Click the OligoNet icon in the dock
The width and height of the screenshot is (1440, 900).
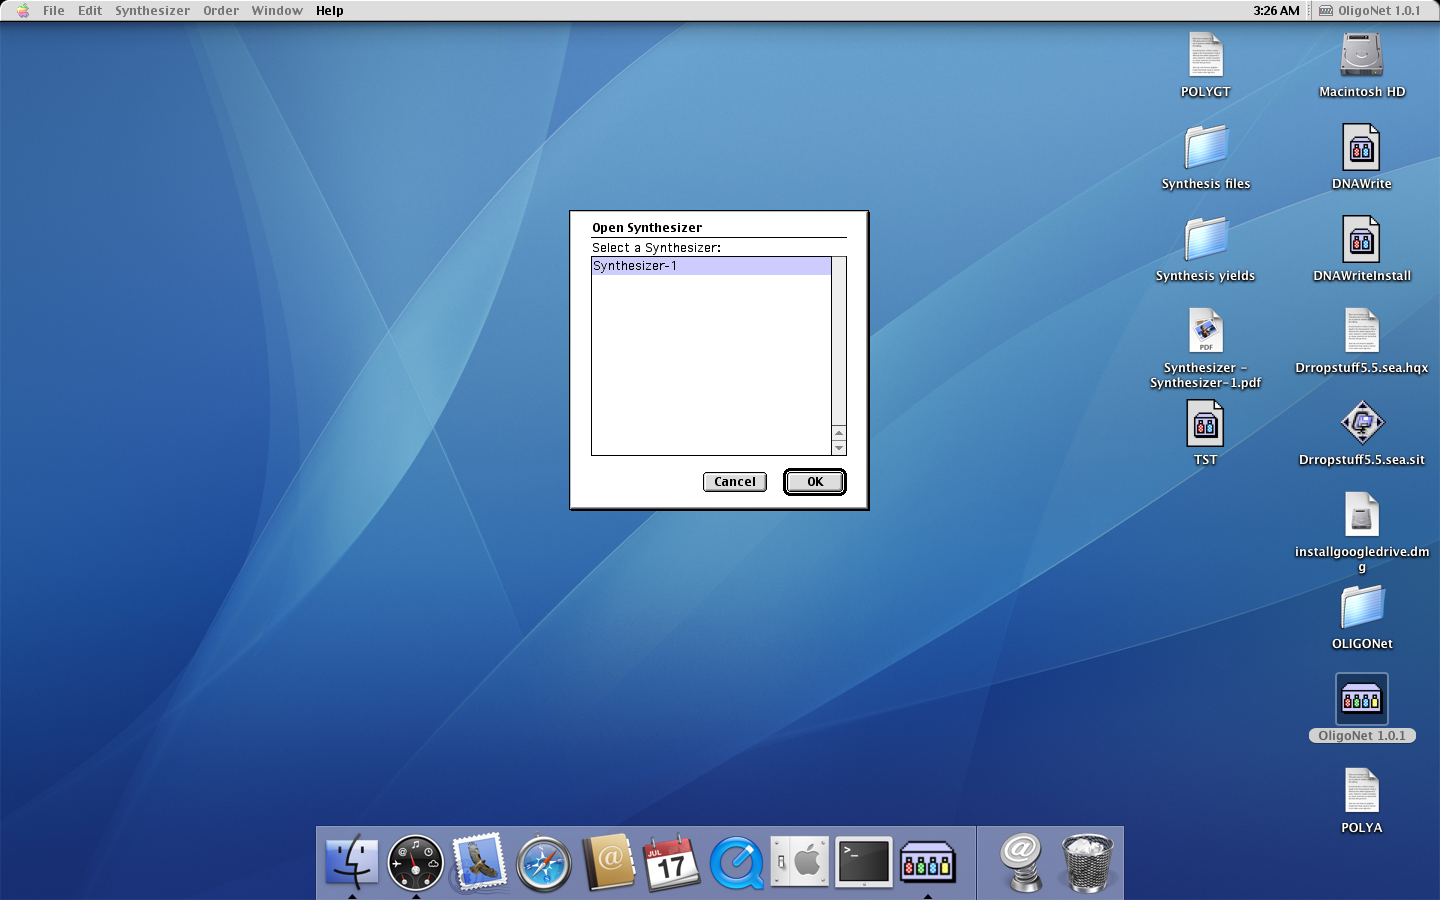point(927,862)
